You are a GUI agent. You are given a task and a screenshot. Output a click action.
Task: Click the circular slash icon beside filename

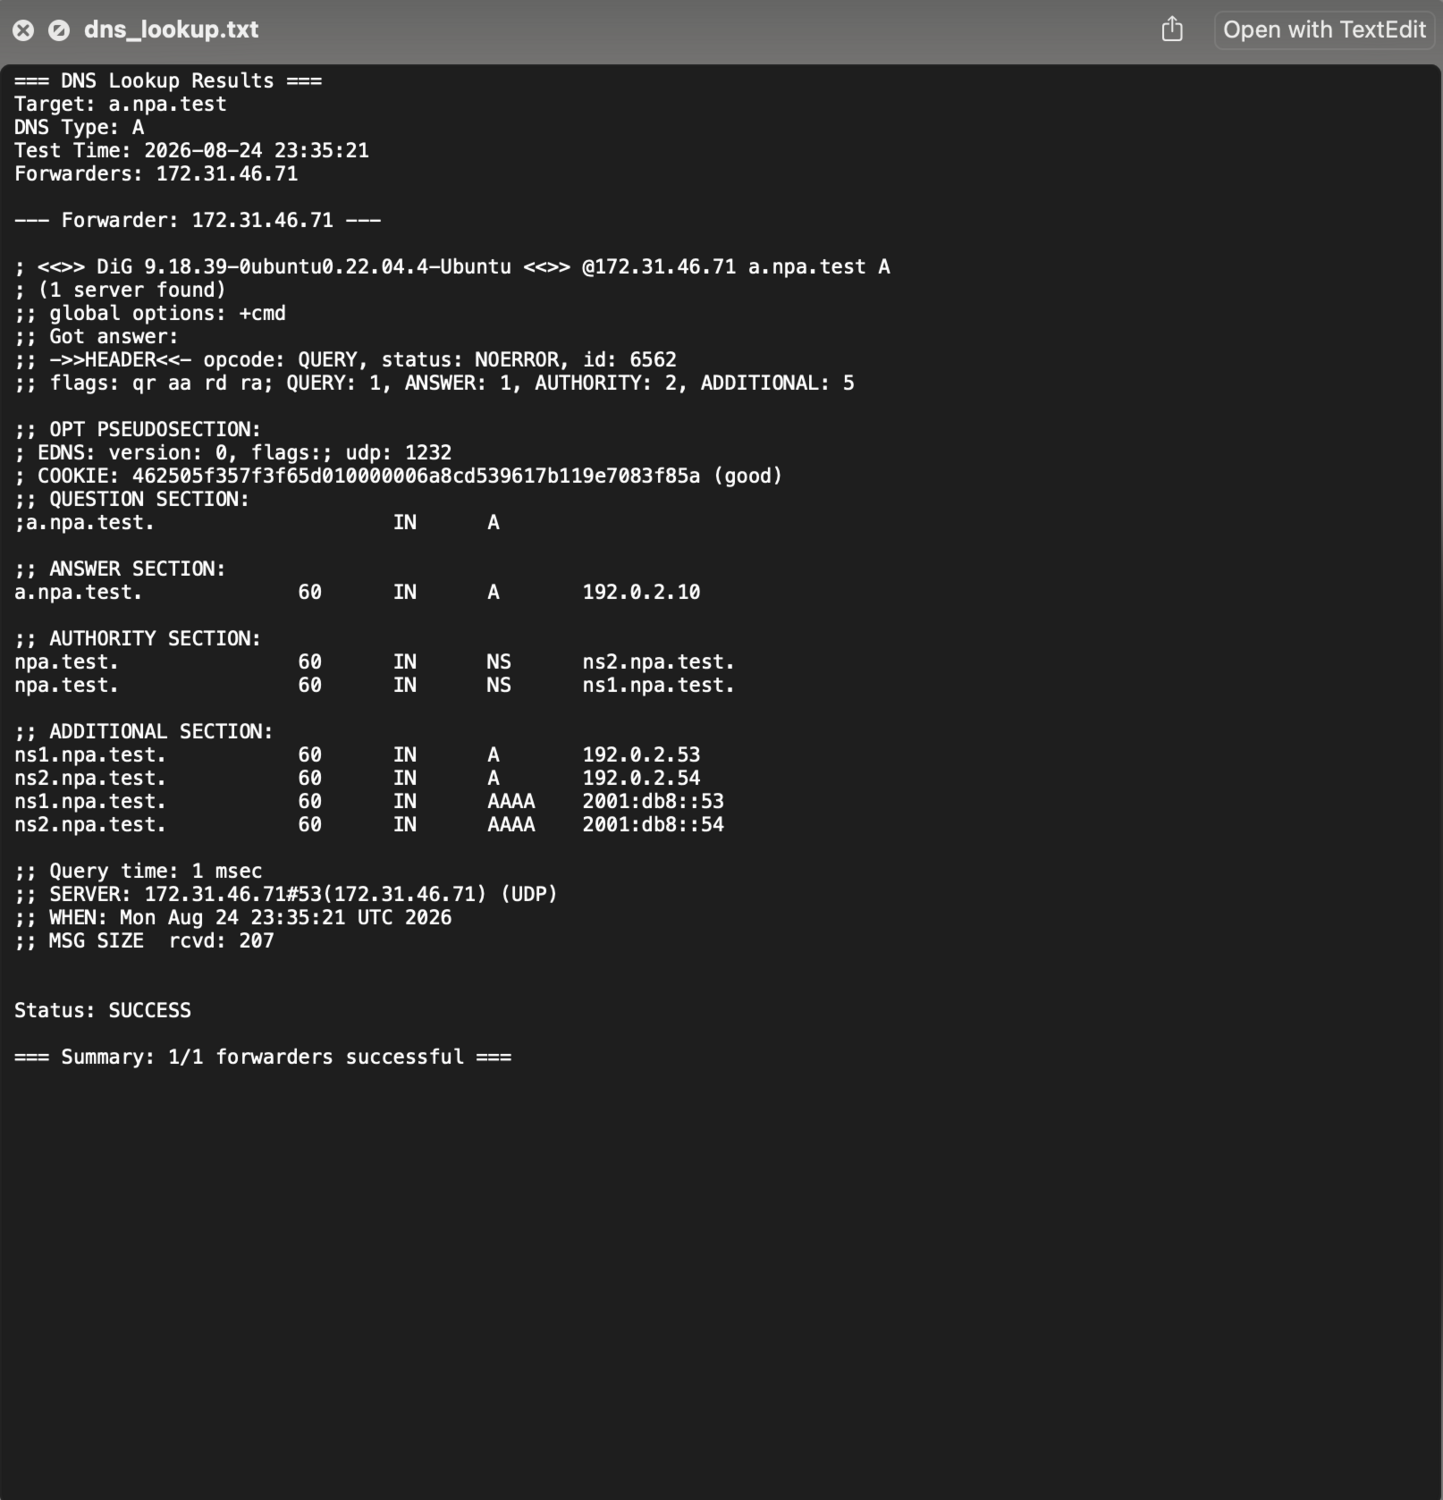(59, 30)
